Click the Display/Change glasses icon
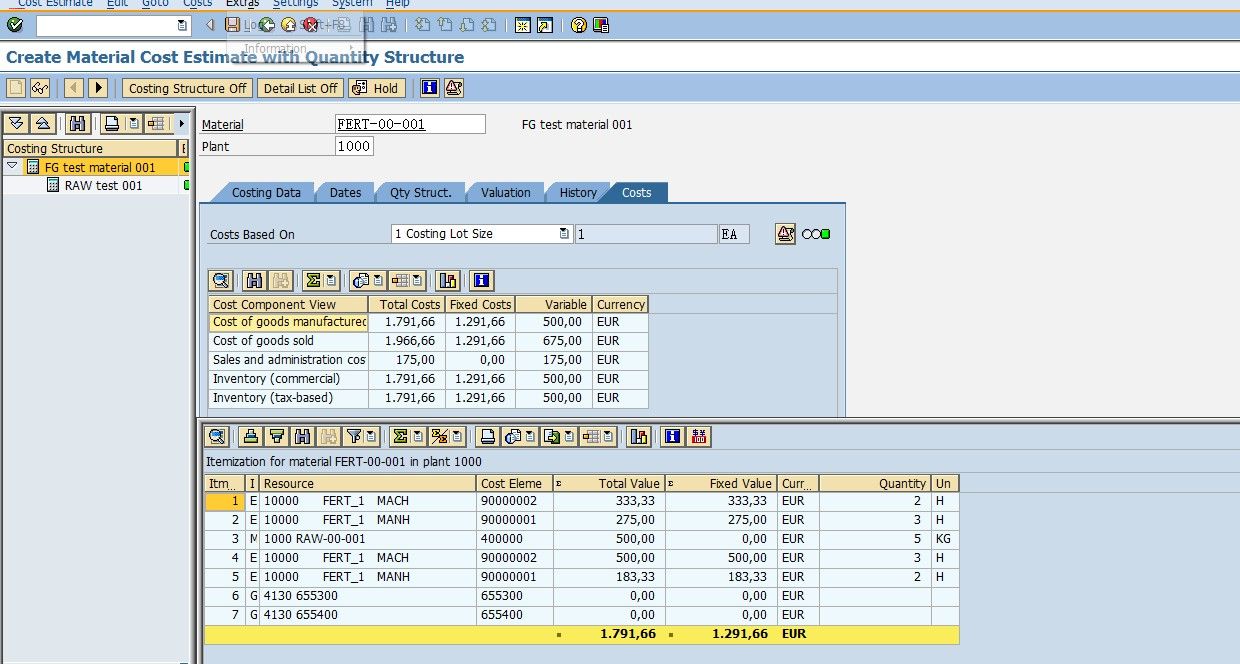The image size is (1240, 664). (40, 88)
